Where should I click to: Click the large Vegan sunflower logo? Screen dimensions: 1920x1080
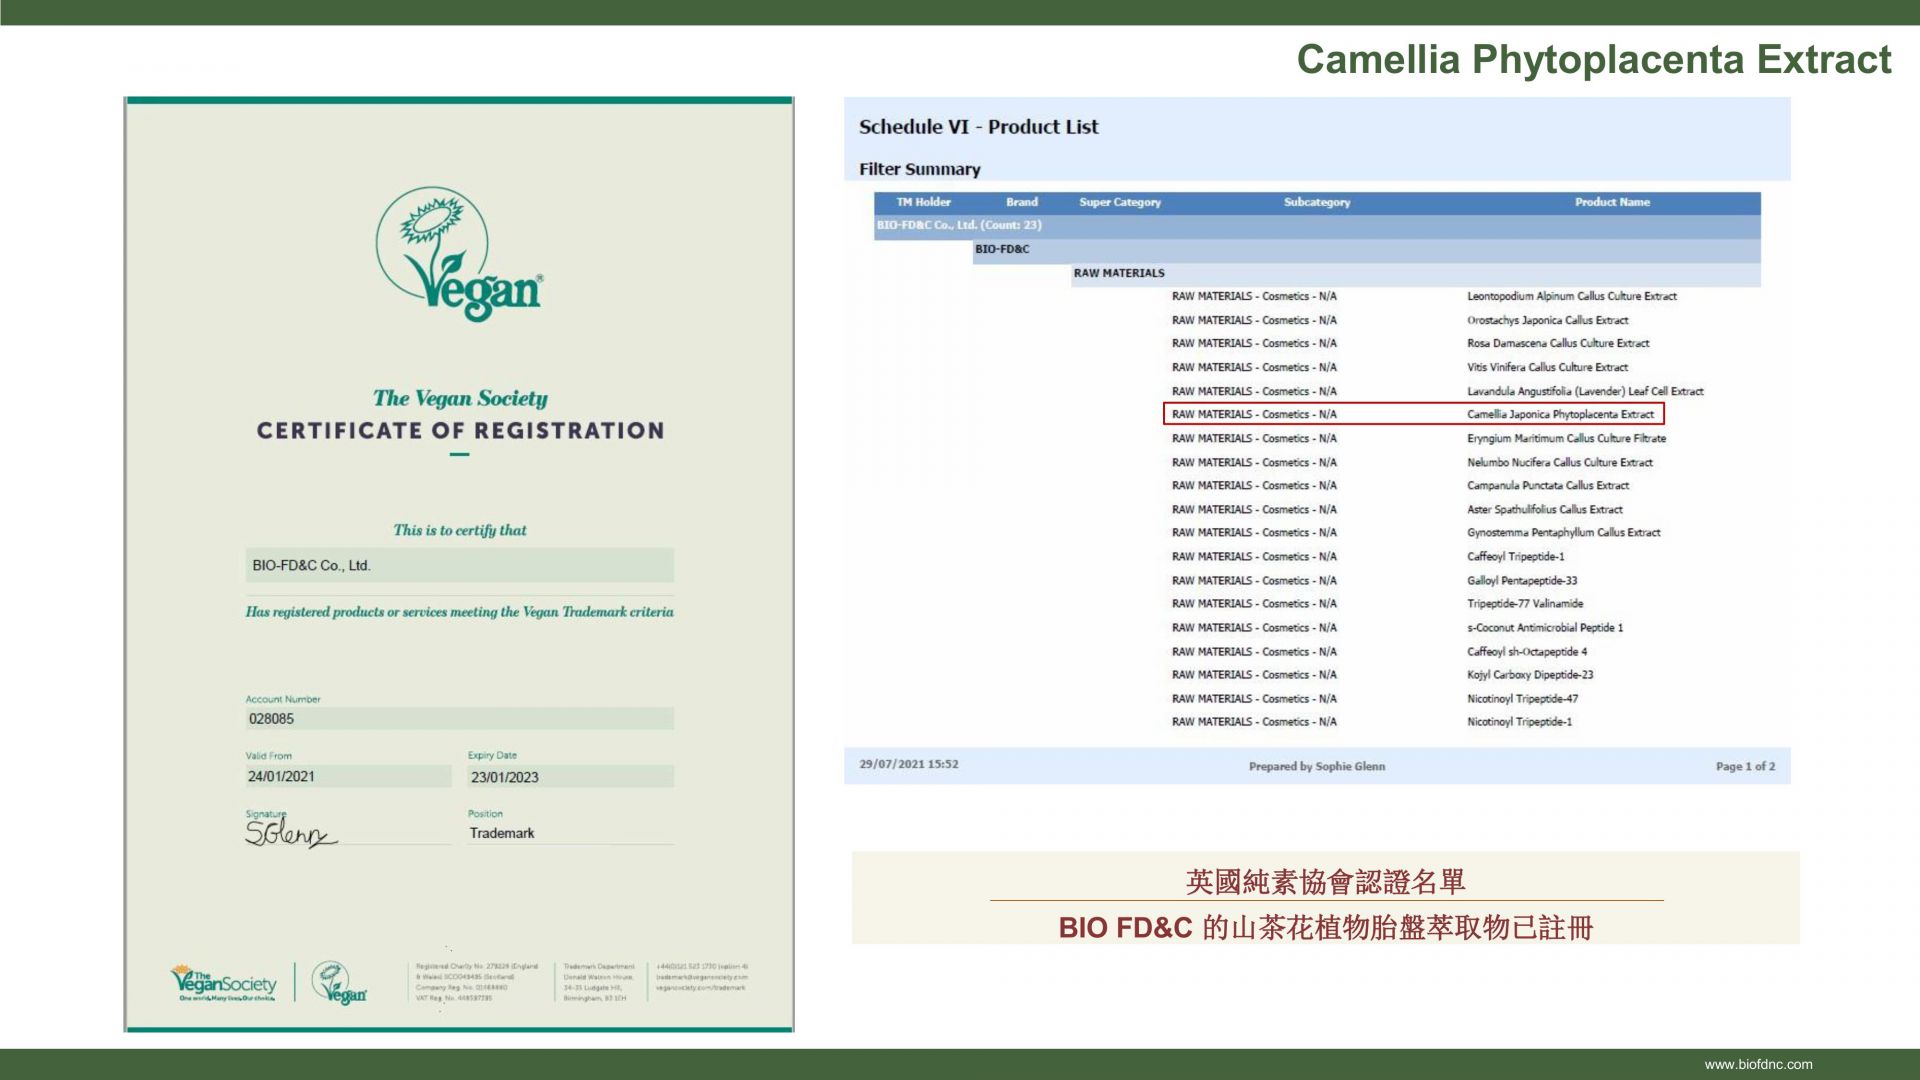coord(458,254)
